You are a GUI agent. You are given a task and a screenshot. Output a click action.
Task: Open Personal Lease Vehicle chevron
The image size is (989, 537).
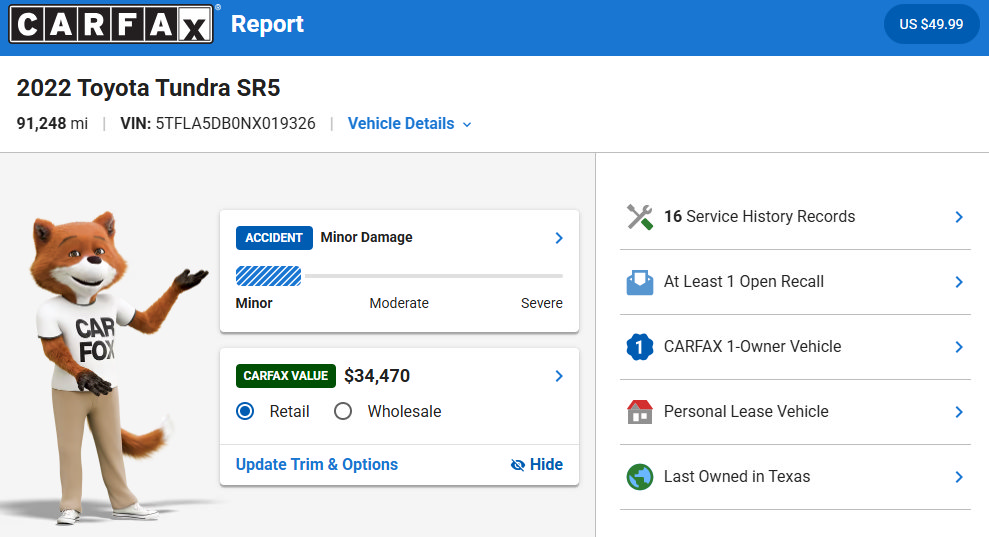pos(959,412)
